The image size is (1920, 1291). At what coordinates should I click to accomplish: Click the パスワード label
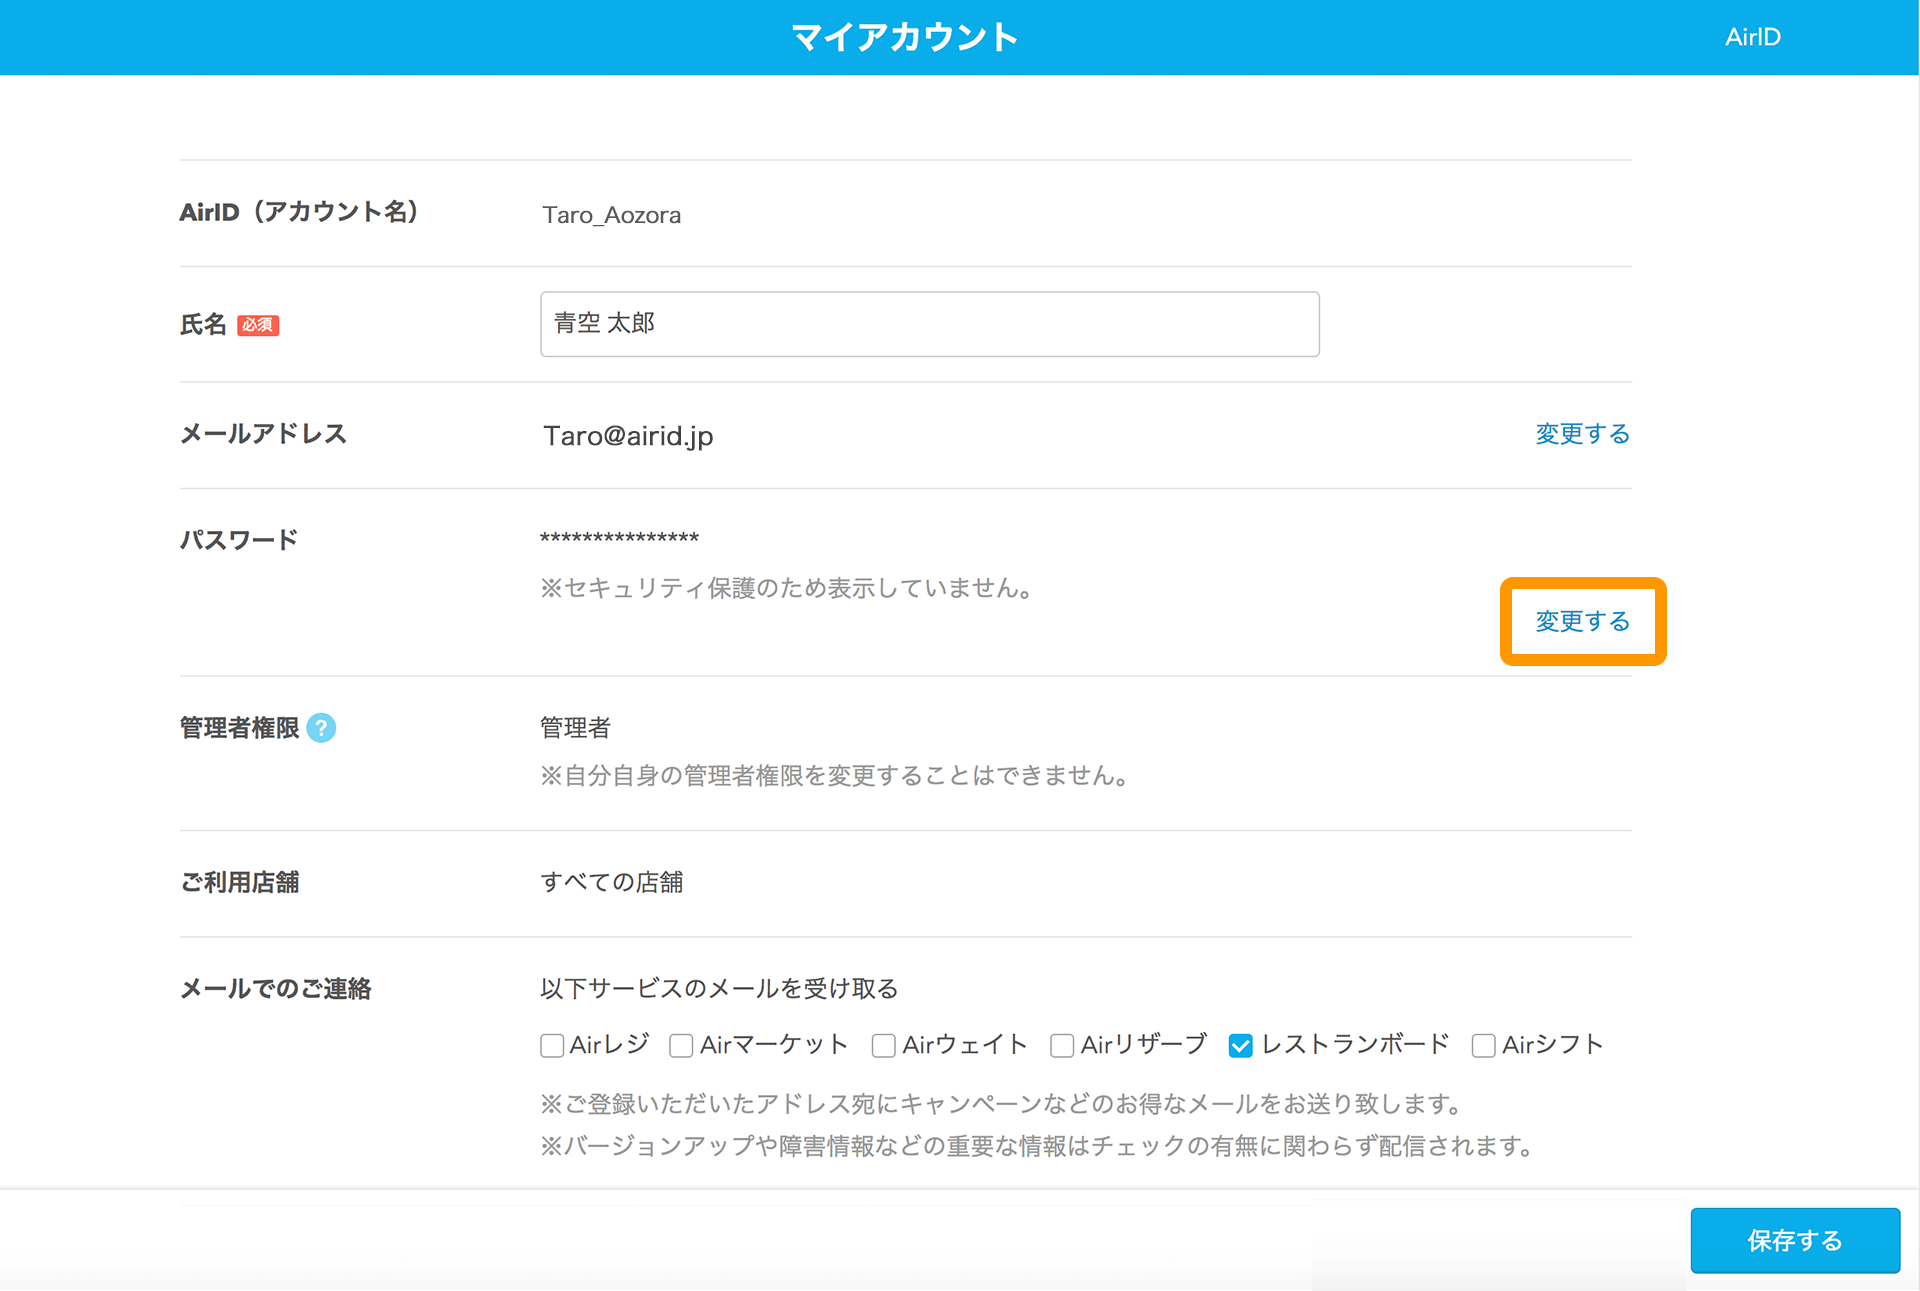coord(239,540)
